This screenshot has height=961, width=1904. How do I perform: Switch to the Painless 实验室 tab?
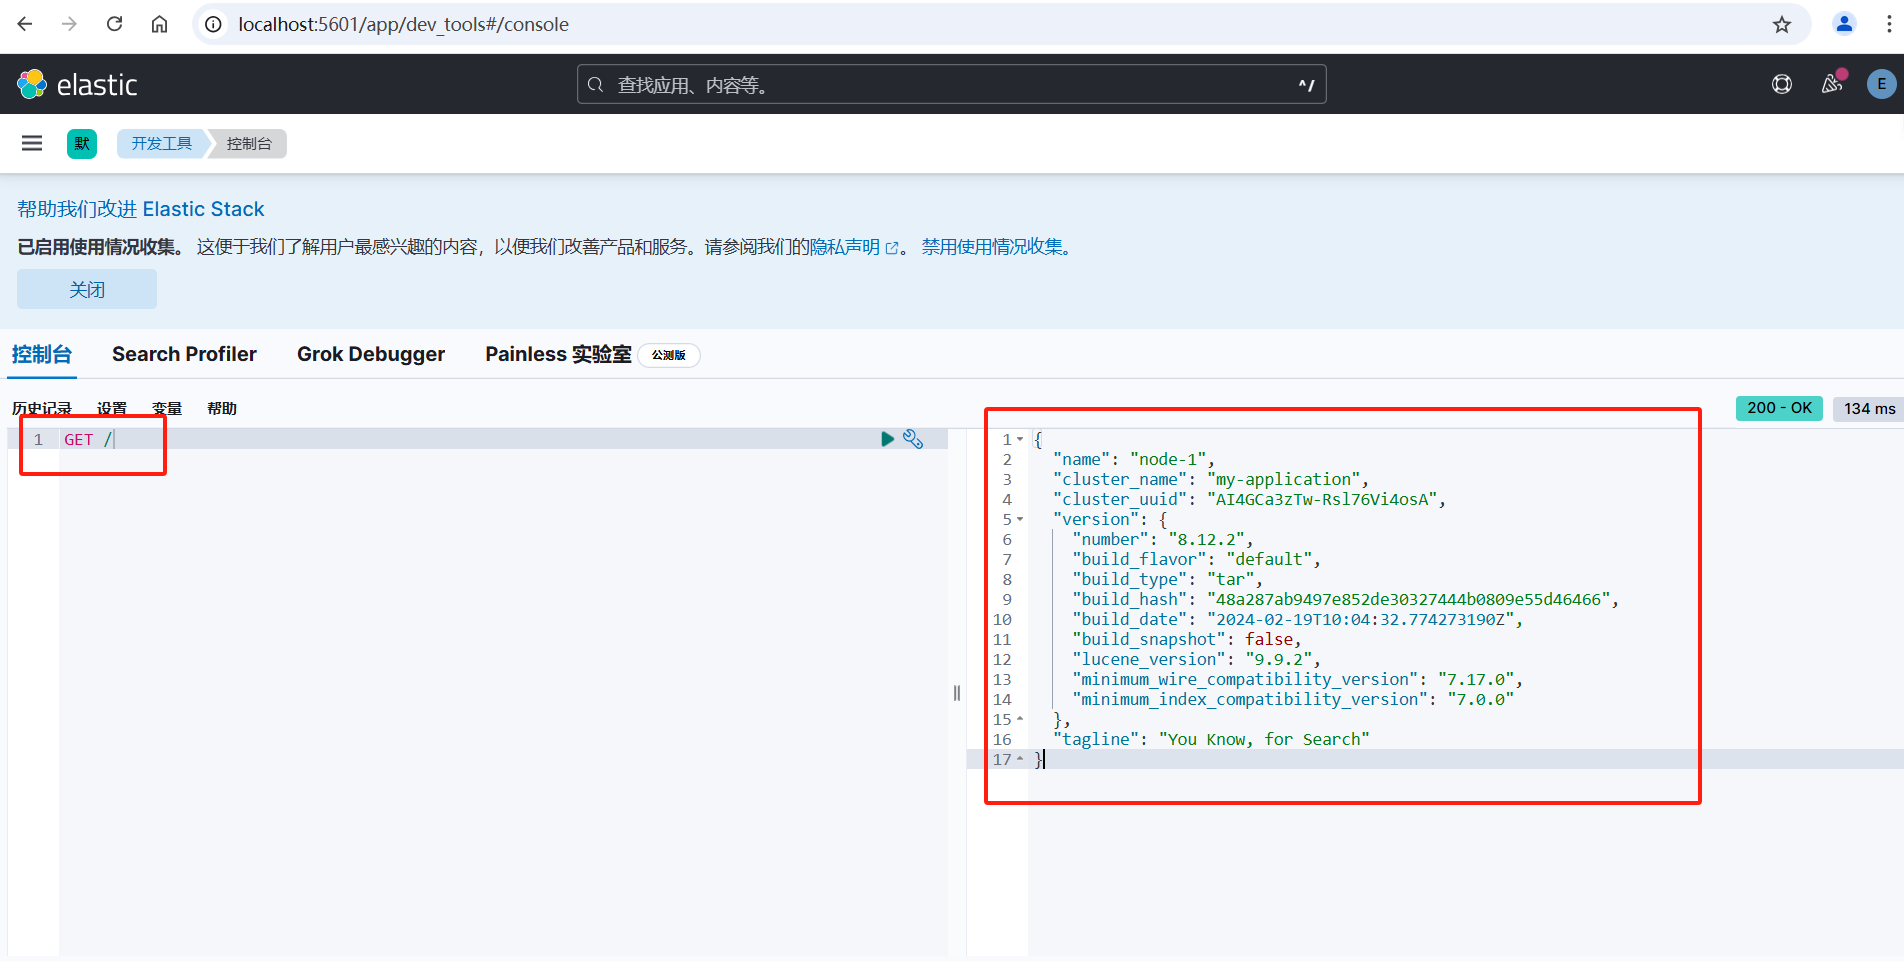coord(558,354)
